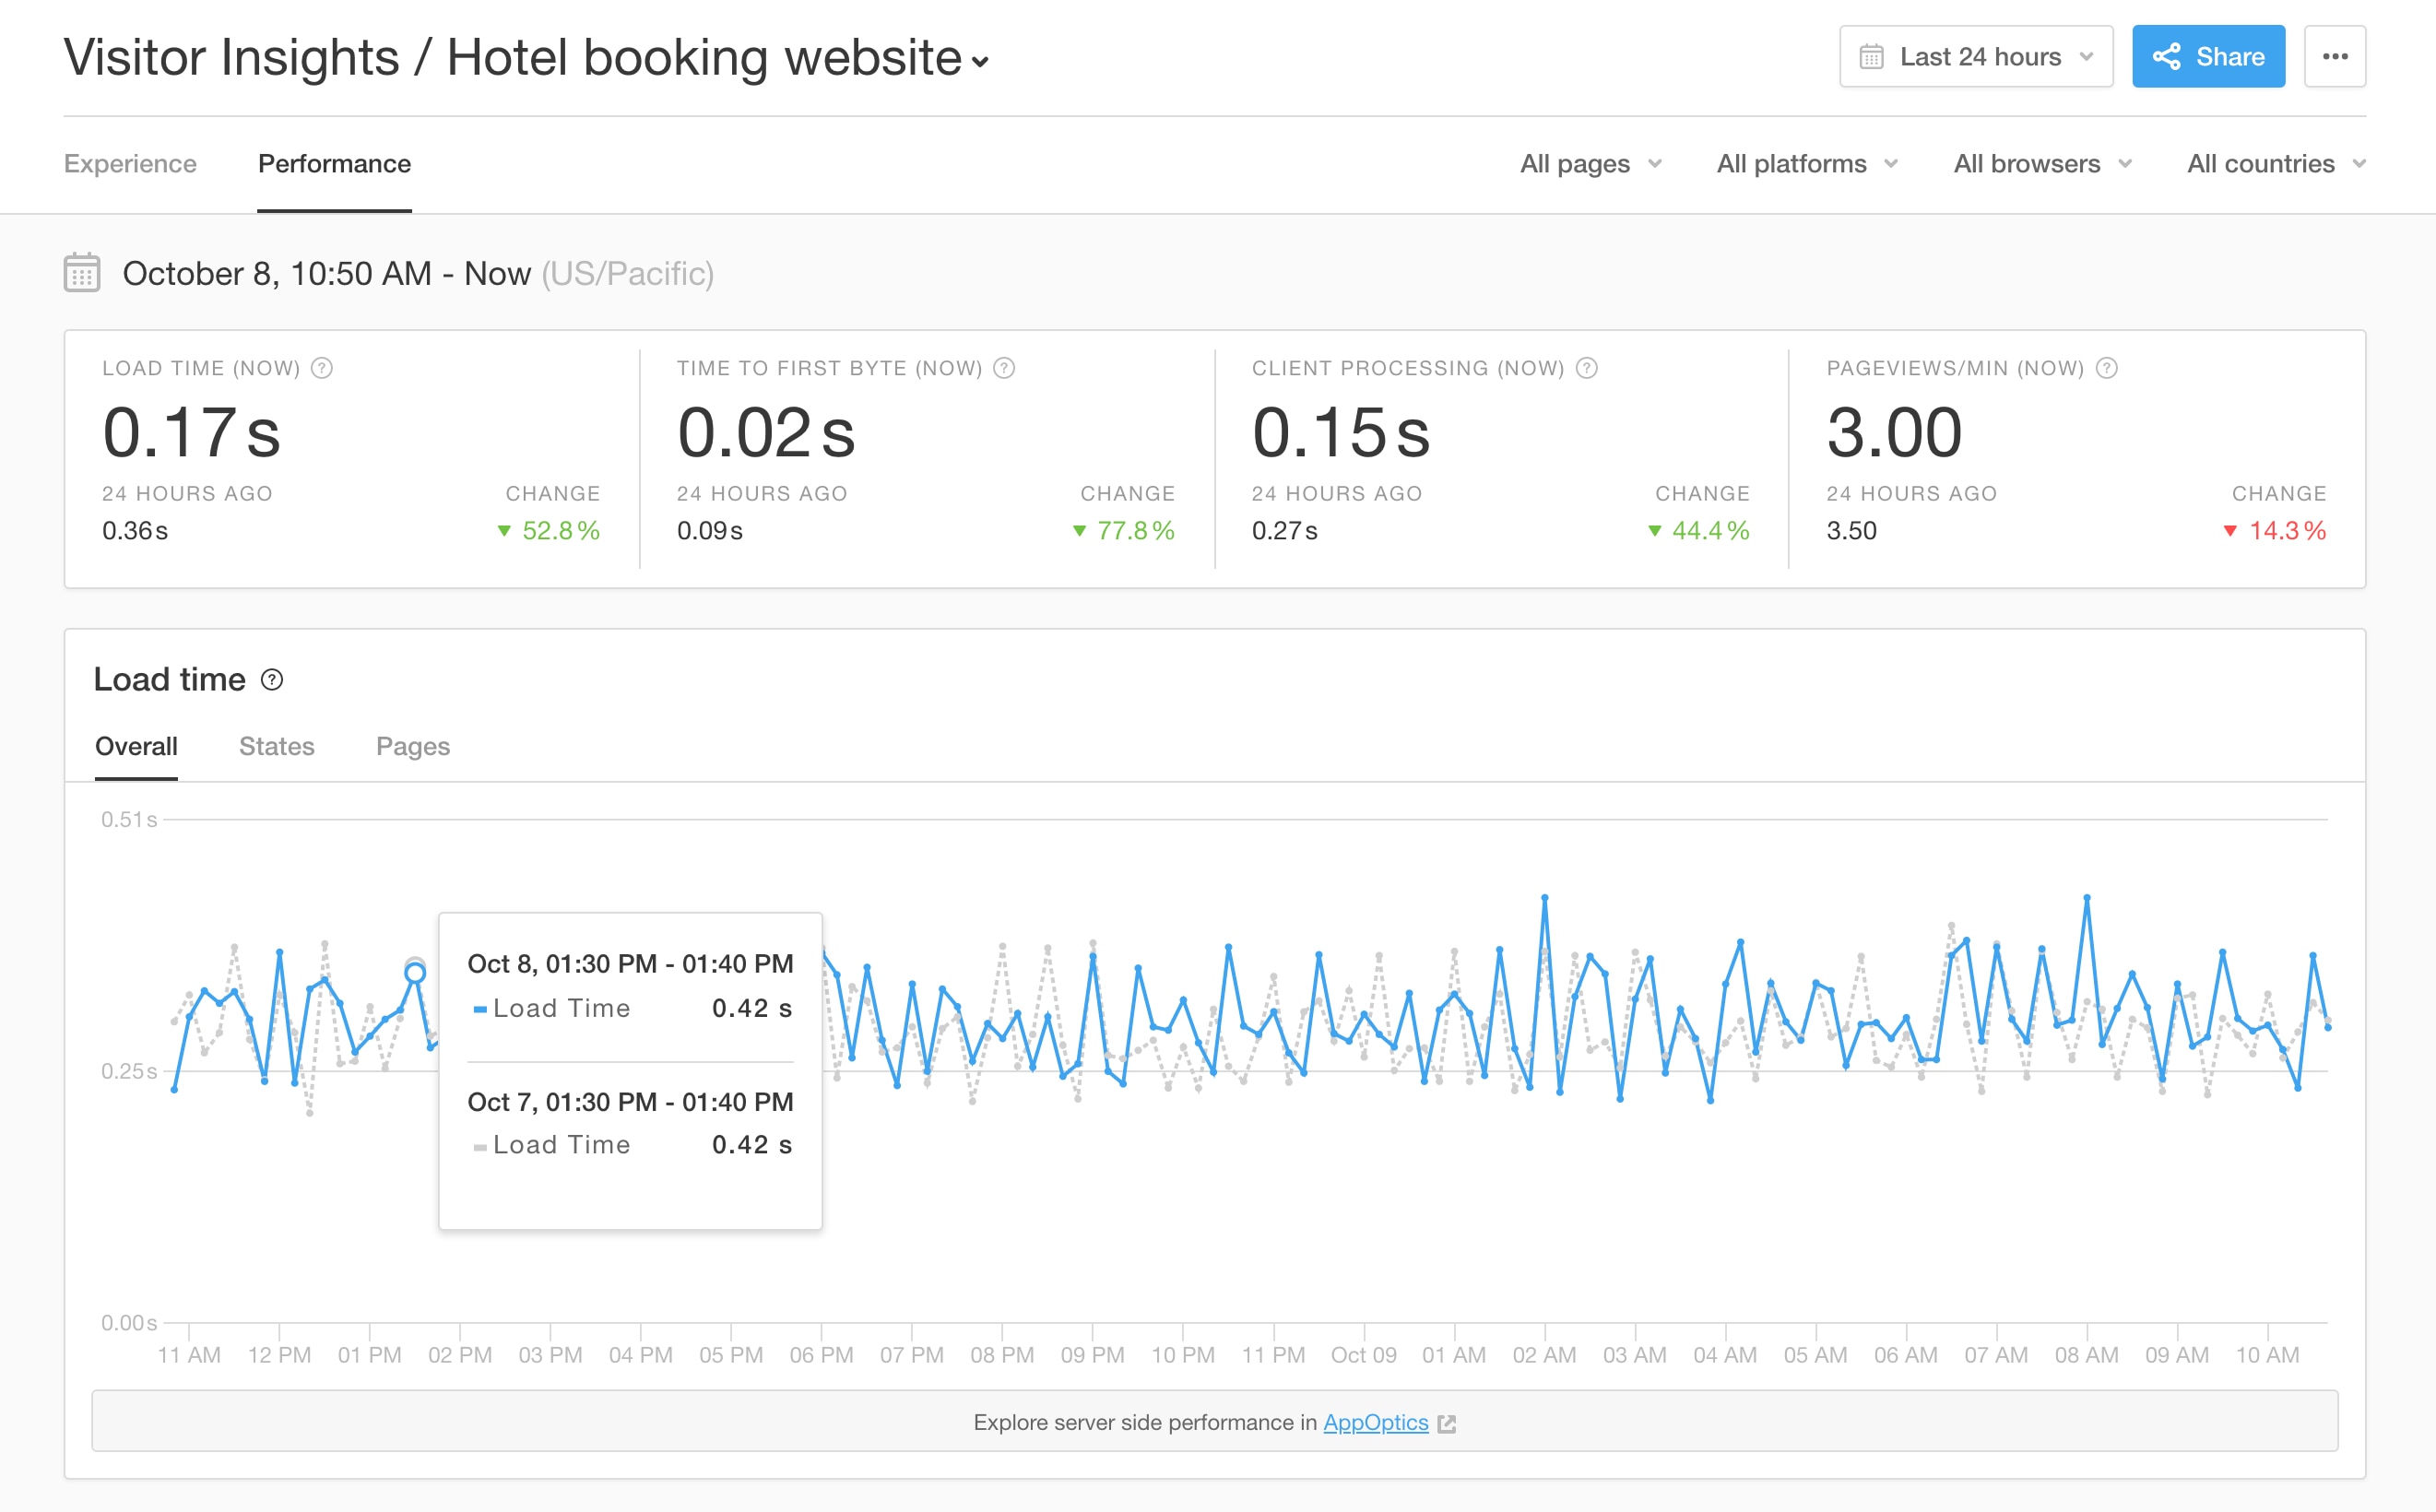Viewport: 2436px width, 1512px height.
Task: Click the 0.02 s time to first byte value
Action: [x=767, y=433]
